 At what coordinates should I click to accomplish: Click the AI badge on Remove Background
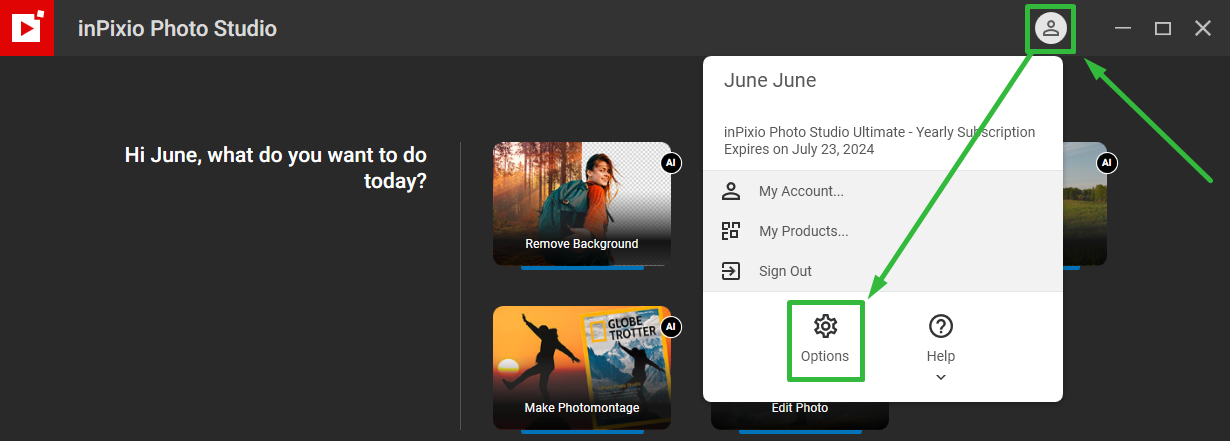coord(670,163)
